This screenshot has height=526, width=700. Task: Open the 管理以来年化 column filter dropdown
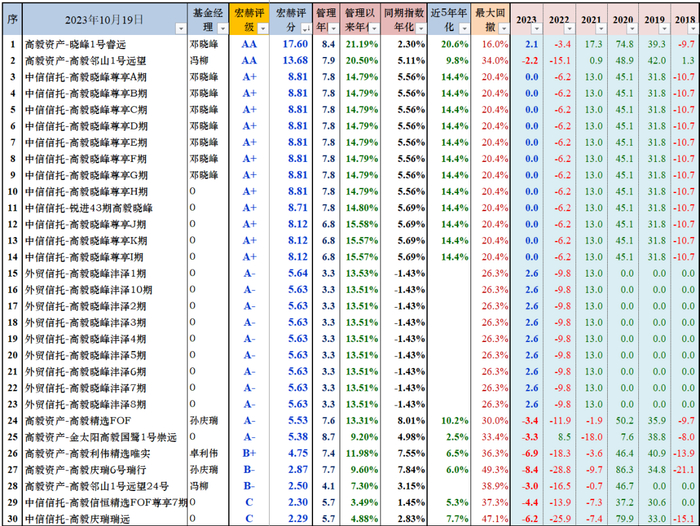click(x=374, y=29)
